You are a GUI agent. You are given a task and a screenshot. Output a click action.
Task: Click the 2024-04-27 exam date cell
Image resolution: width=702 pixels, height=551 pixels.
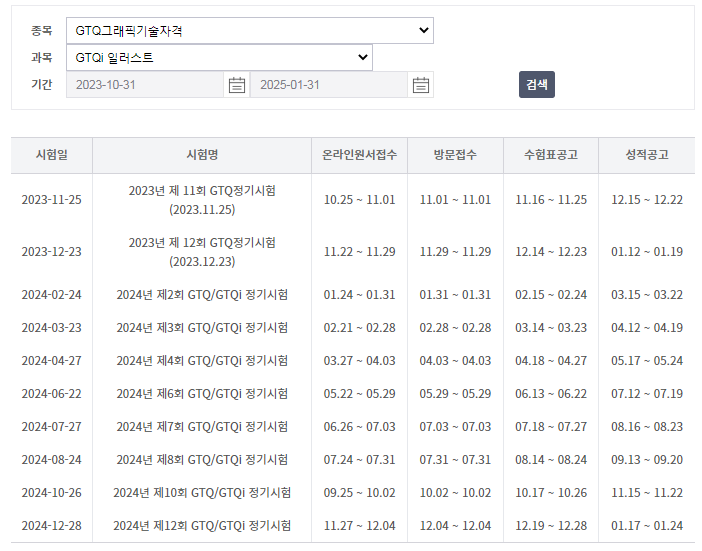point(52,361)
